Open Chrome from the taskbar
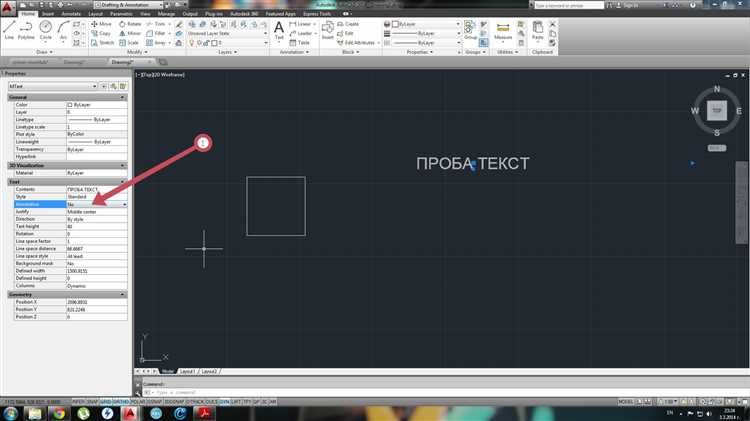The image size is (750, 421). [x=59, y=413]
